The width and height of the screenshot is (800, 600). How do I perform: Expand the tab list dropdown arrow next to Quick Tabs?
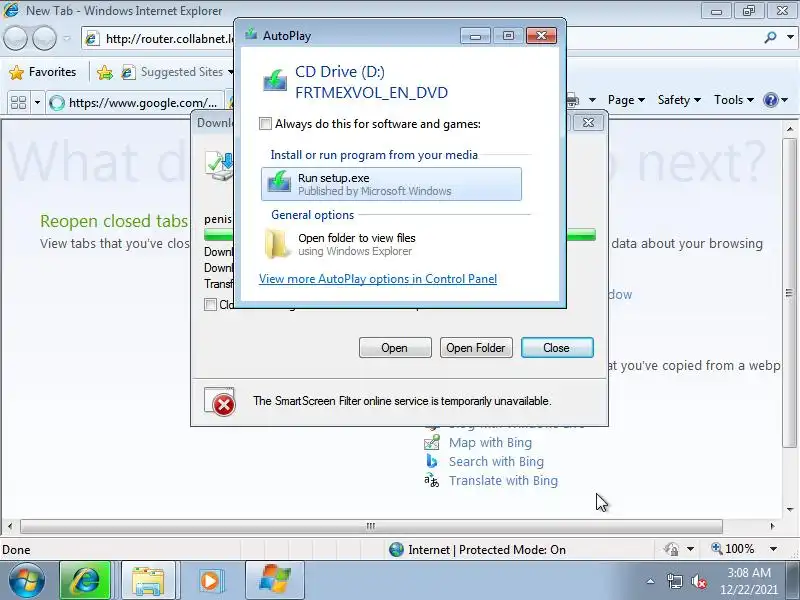tap(37, 103)
